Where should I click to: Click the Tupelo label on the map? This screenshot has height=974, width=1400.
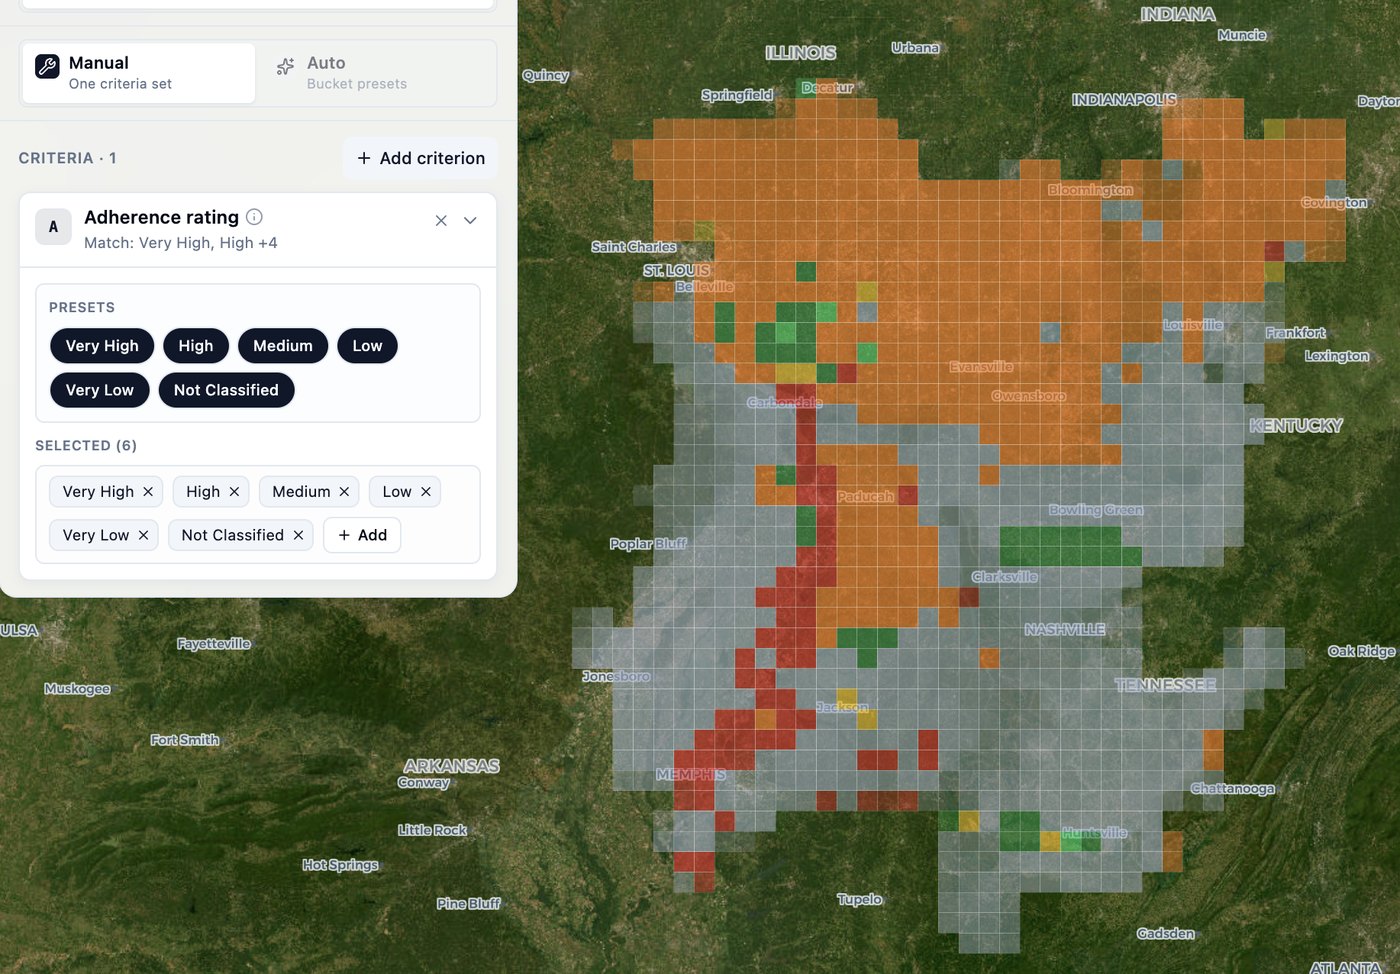pyautogui.click(x=860, y=899)
